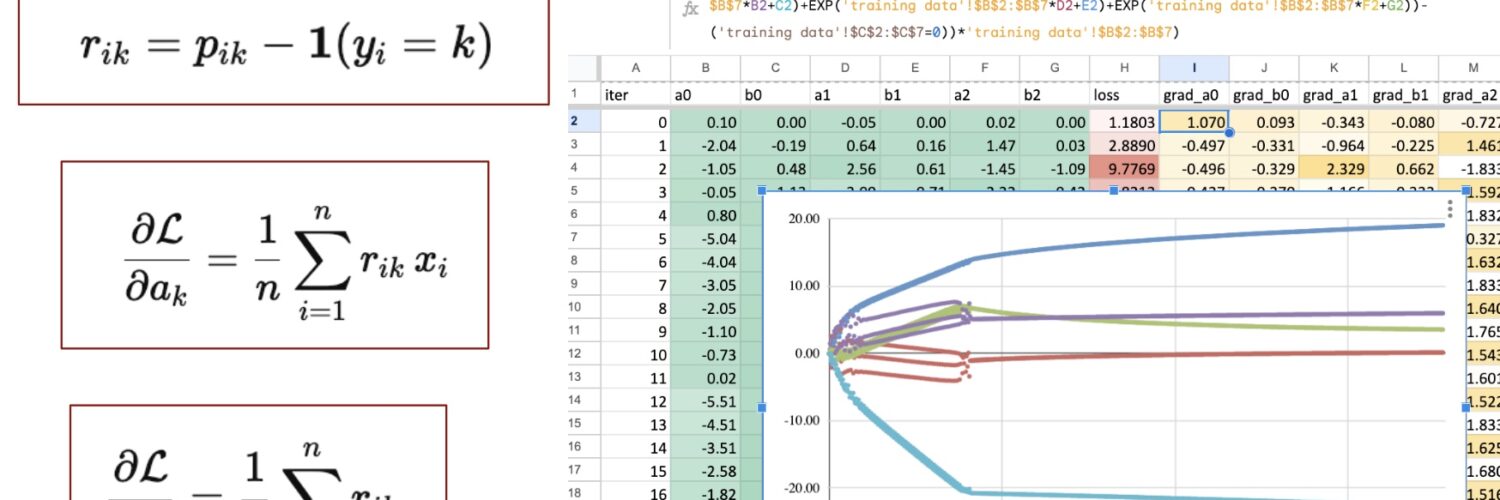Click the chart's right-middle resize handle

1466,407
